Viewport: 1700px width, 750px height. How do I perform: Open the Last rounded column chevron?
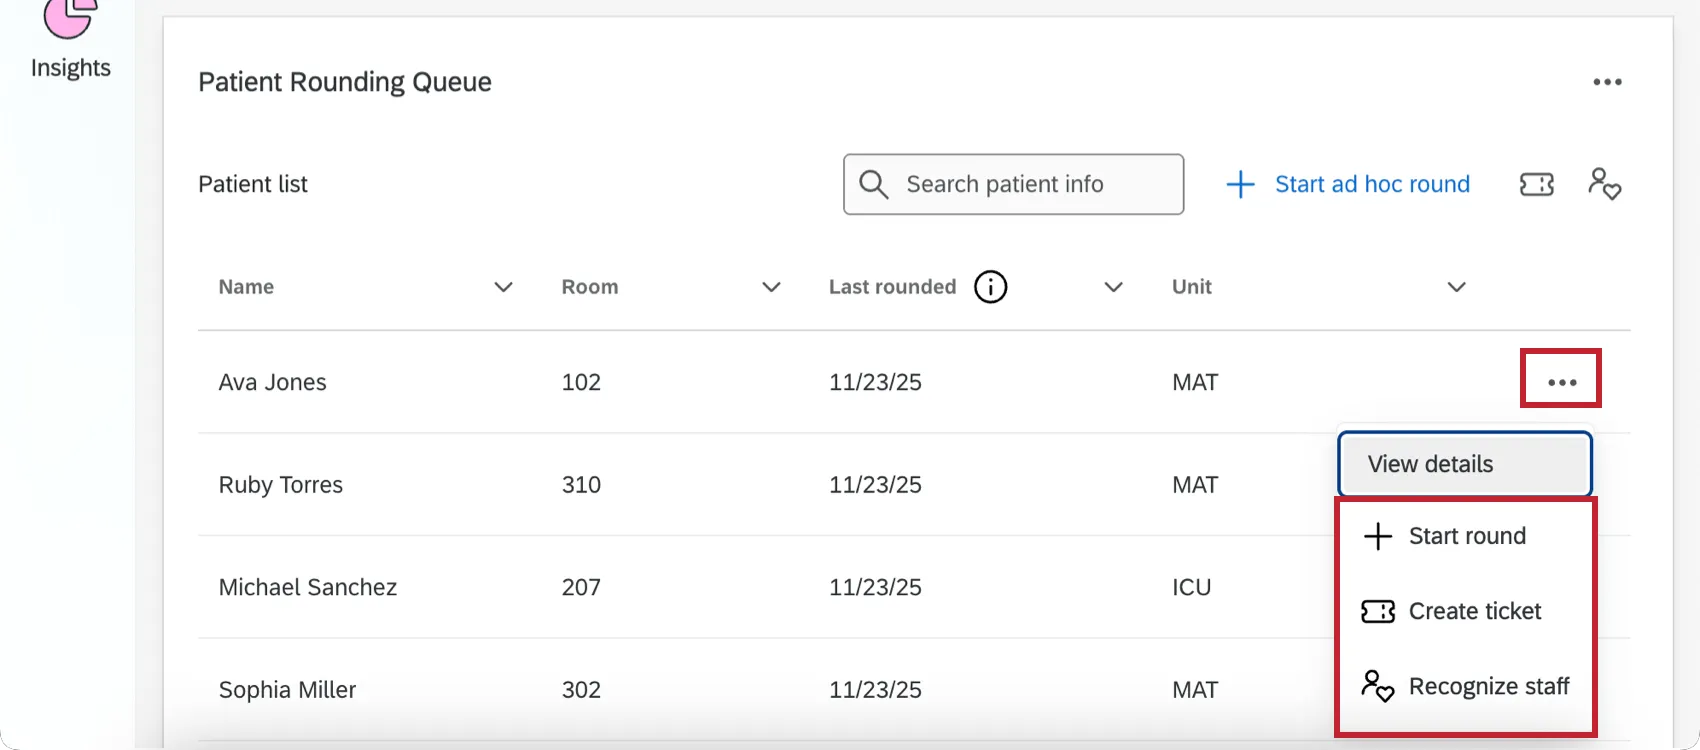click(x=1113, y=287)
